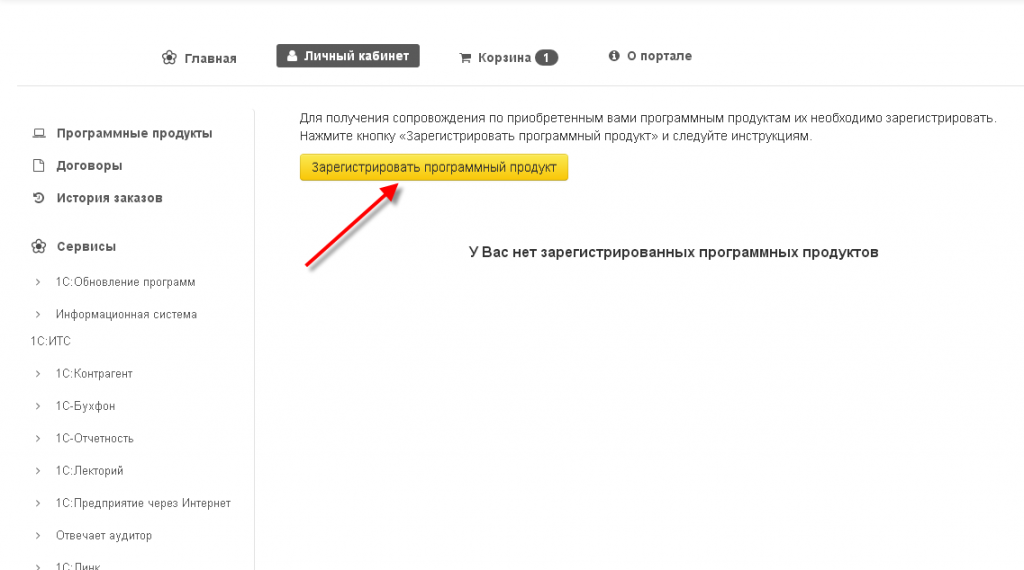Click the user icon in Личный кабинет

pos(292,56)
